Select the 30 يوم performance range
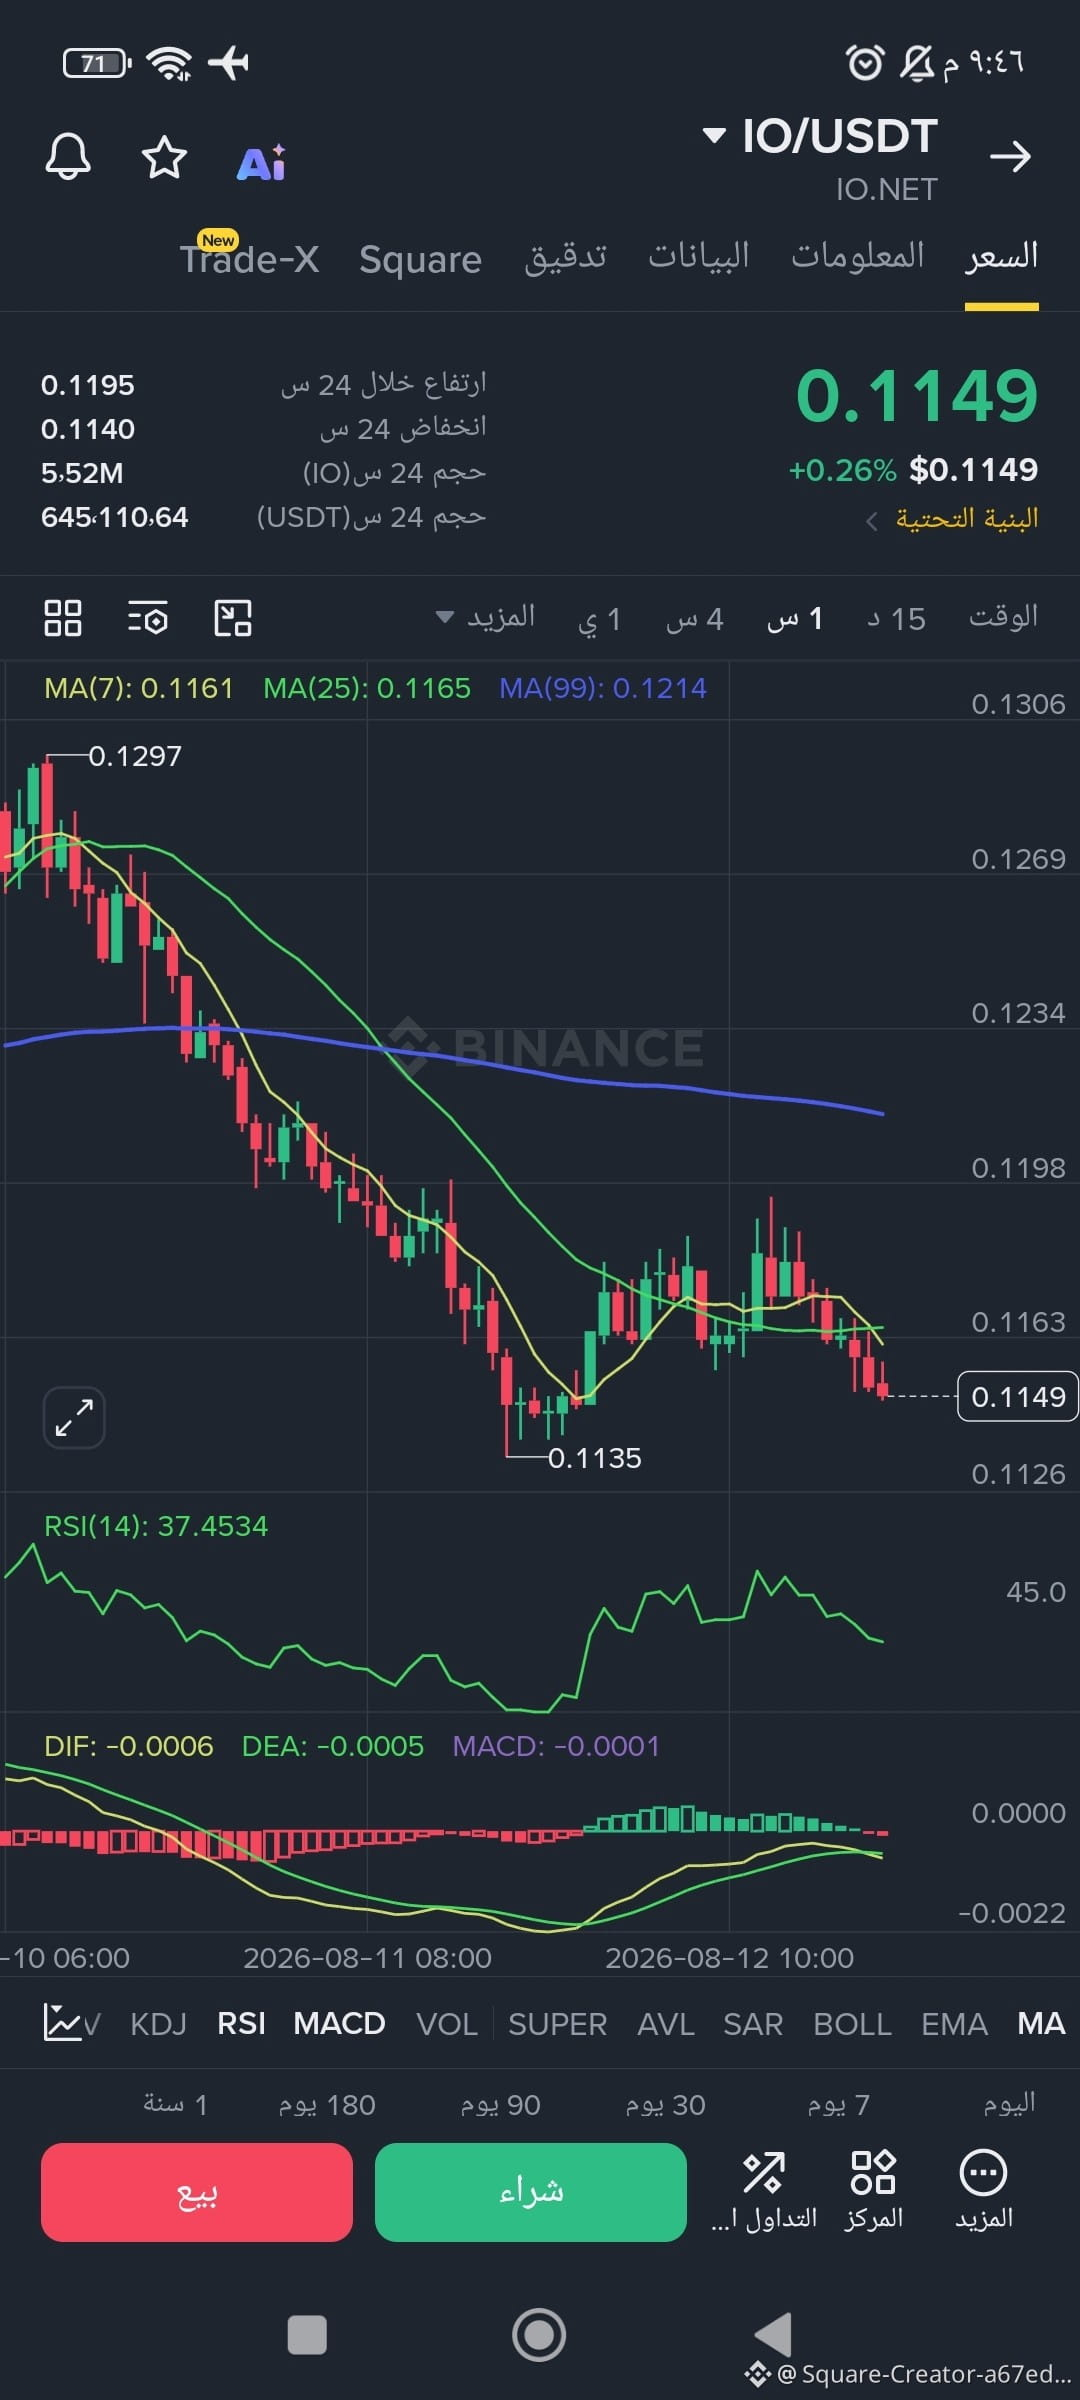This screenshot has width=1080, height=2400. click(x=665, y=2104)
